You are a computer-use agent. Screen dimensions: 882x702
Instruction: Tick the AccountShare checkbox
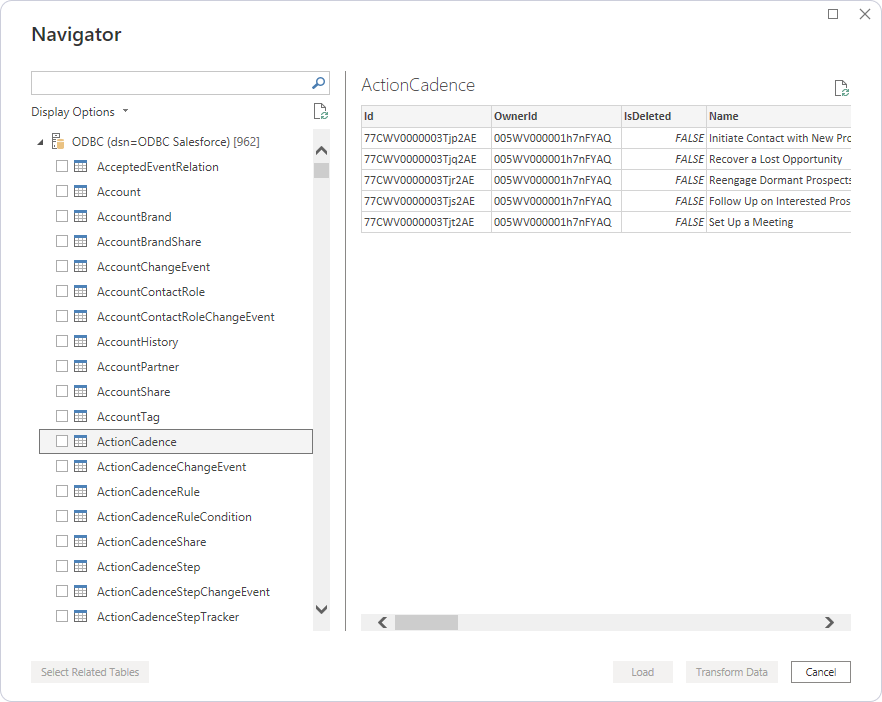click(62, 392)
